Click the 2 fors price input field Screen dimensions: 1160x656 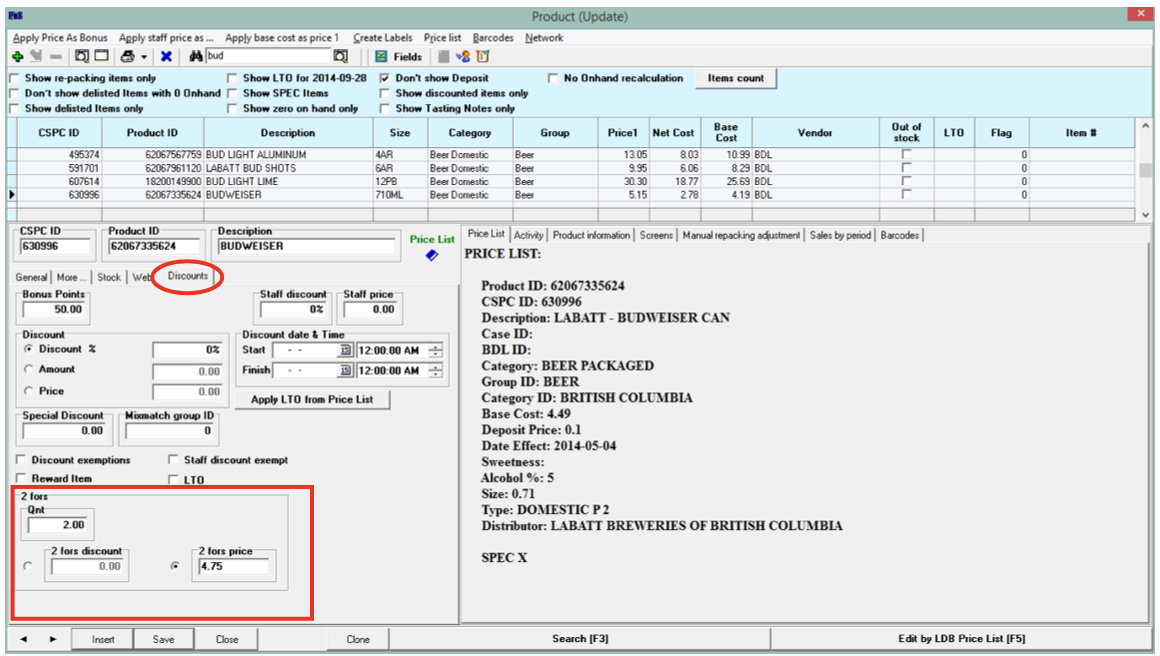pyautogui.click(x=232, y=567)
